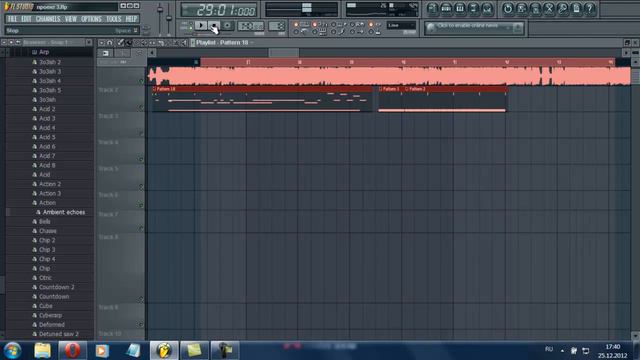Open the project info shortcut icon

point(576,9)
